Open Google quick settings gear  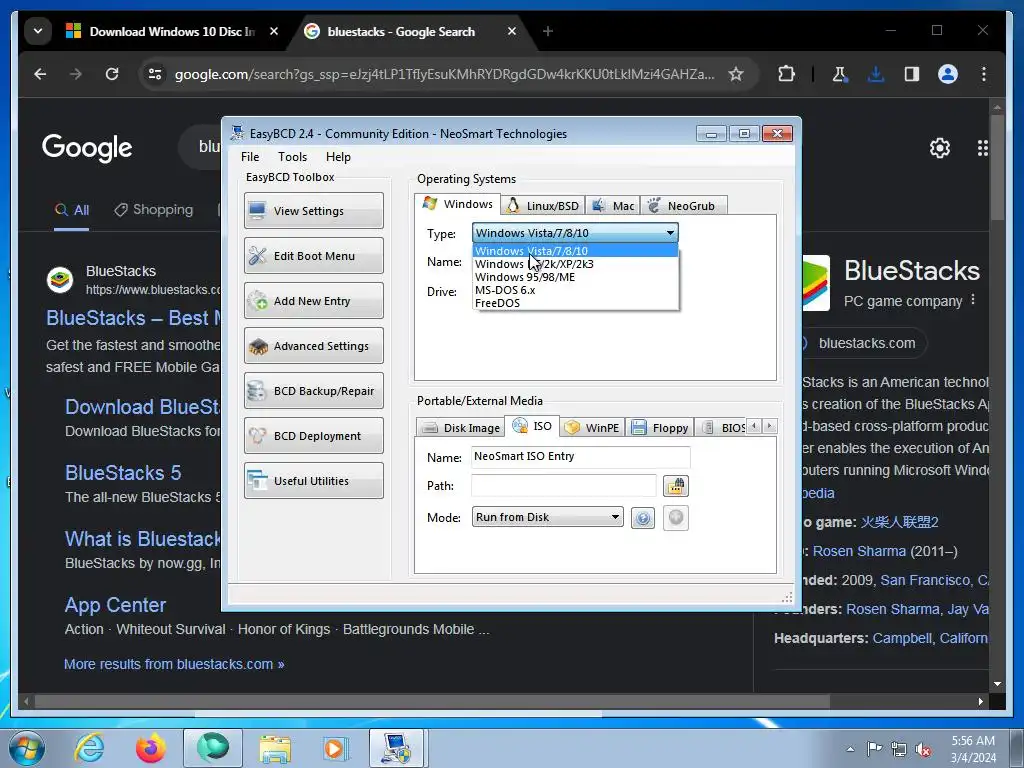point(940,148)
